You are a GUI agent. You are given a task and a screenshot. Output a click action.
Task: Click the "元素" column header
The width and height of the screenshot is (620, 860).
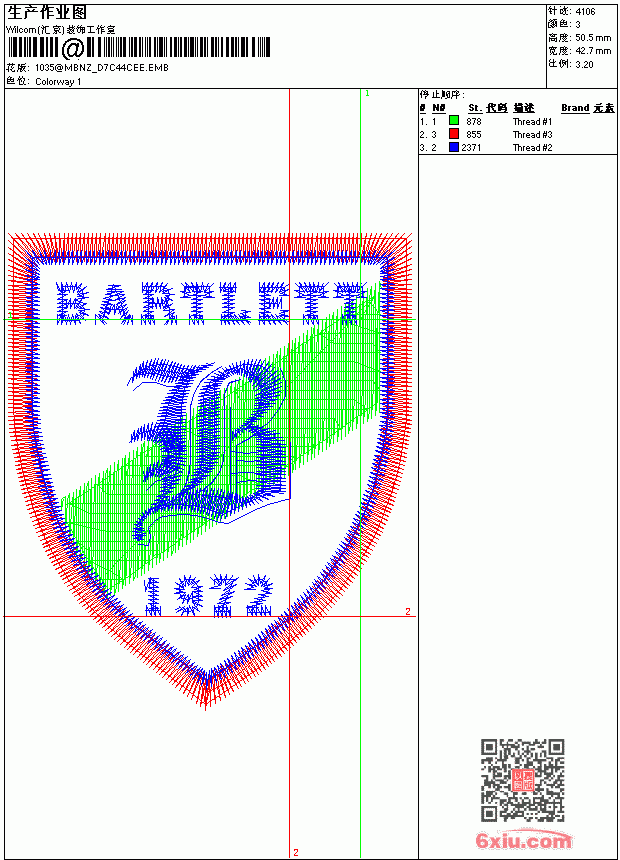tap(604, 108)
